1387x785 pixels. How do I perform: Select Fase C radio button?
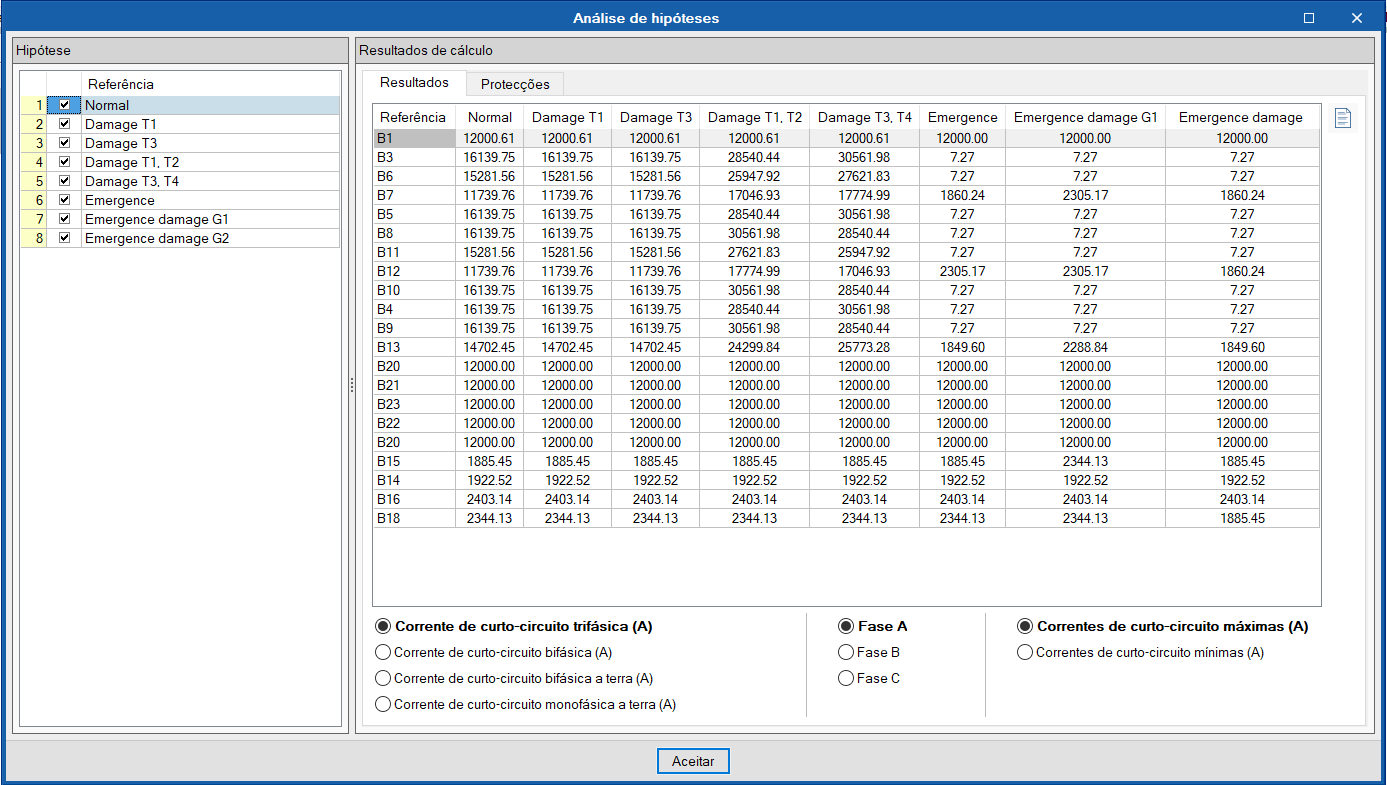click(x=846, y=679)
